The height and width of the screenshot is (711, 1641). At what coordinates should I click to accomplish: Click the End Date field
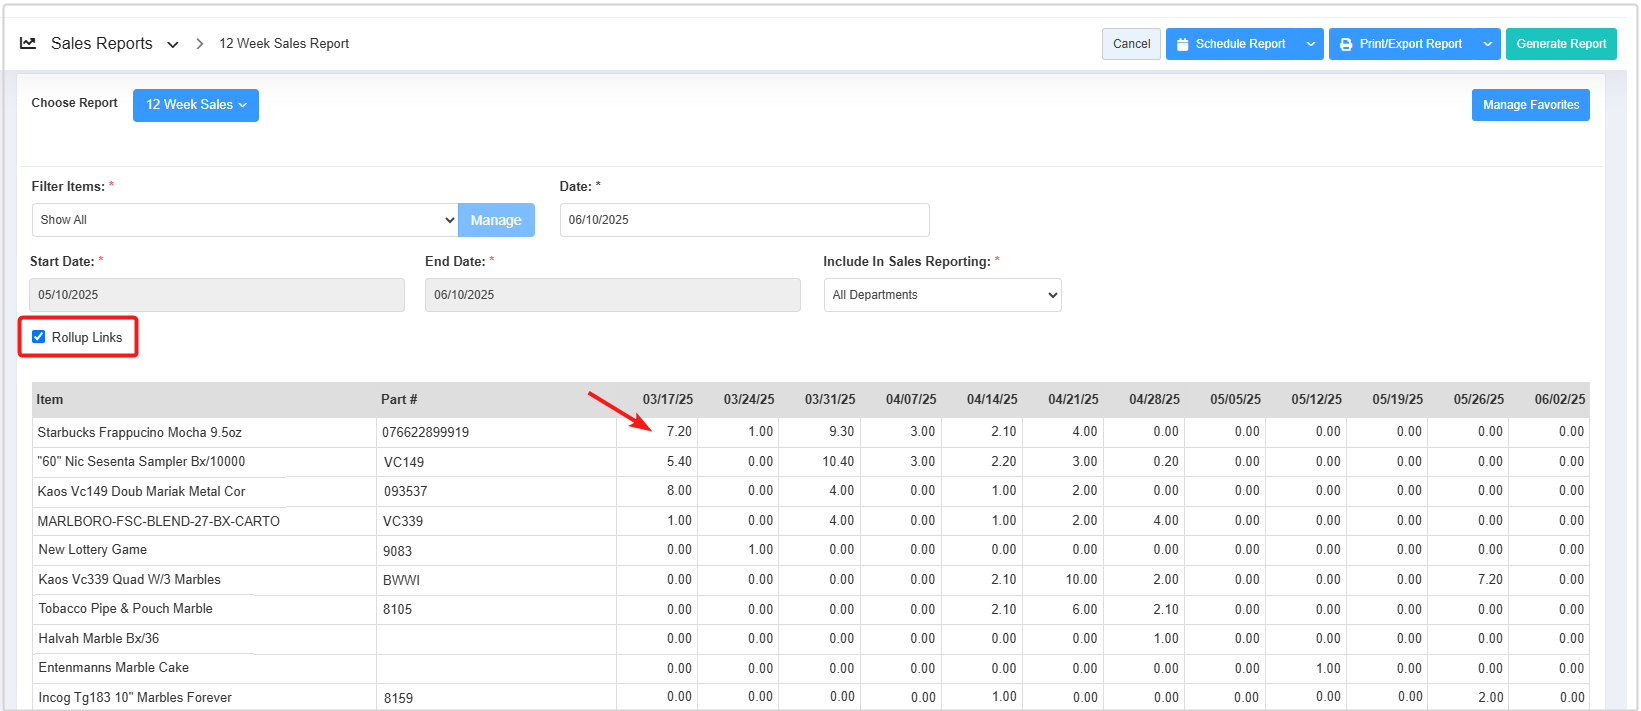tap(612, 295)
